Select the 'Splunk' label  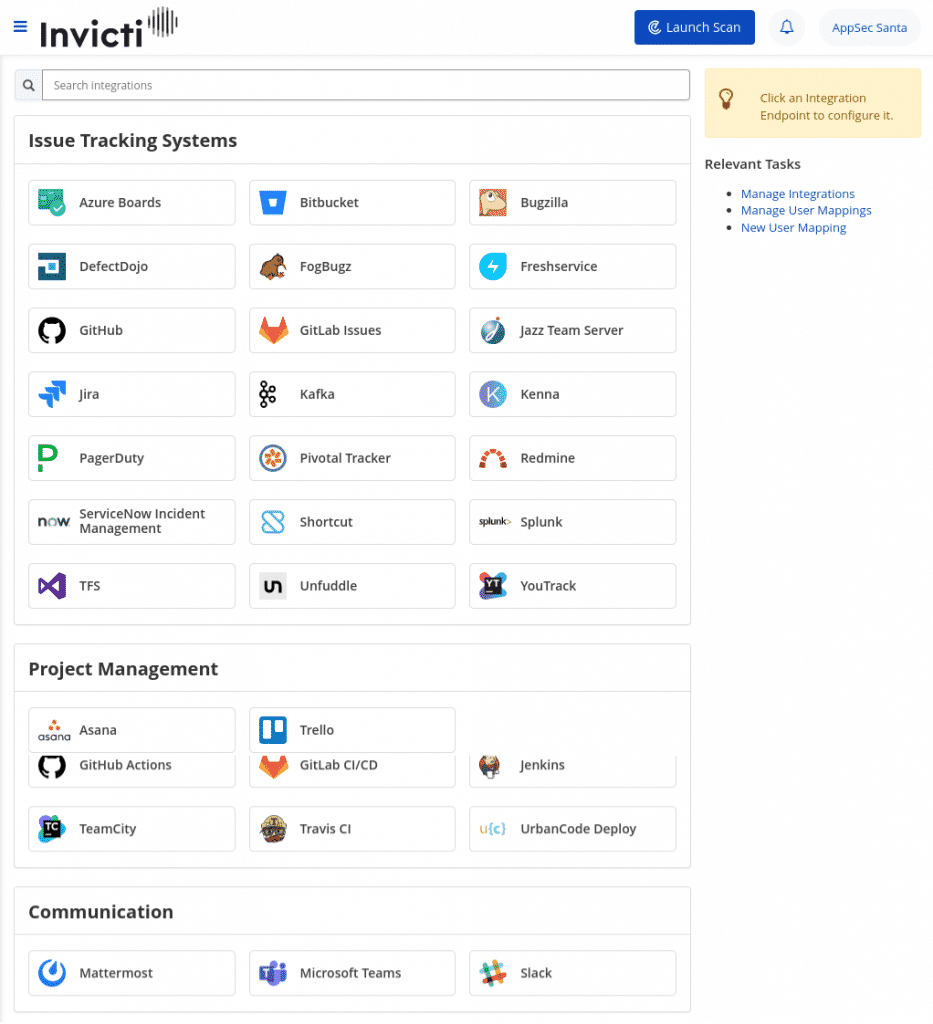pyautogui.click(x=541, y=522)
